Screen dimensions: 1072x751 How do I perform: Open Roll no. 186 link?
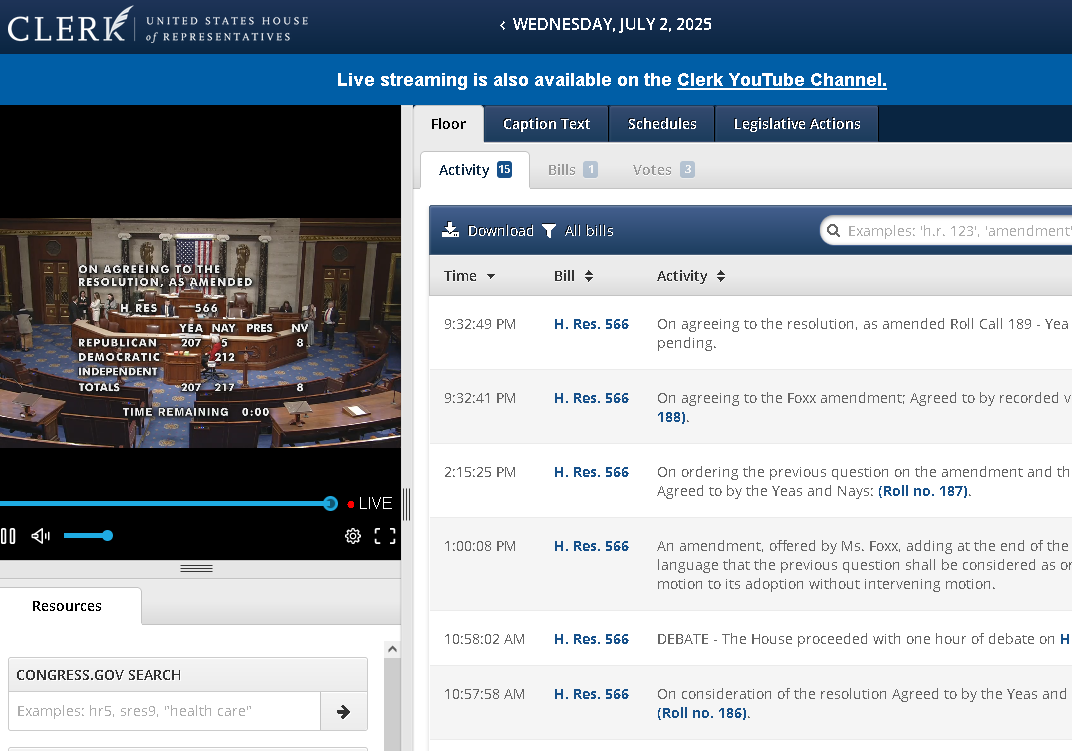702,713
